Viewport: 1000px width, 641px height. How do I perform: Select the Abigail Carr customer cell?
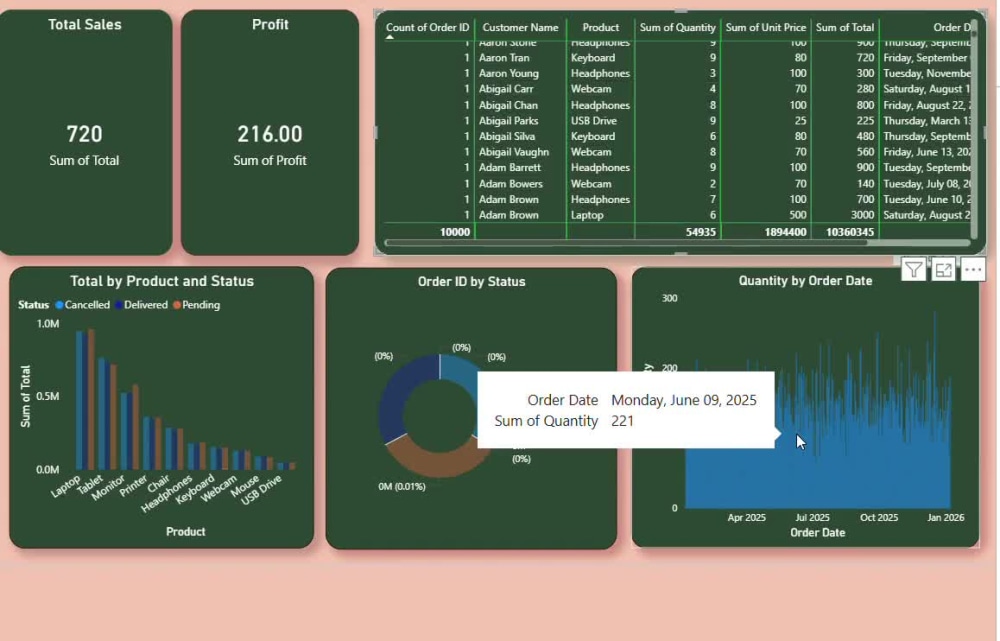pyautogui.click(x=506, y=89)
